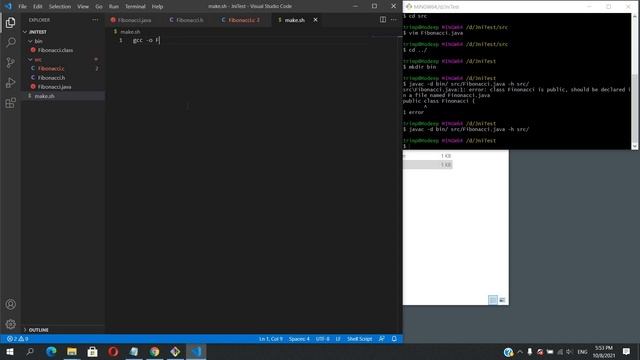Switch to the Fibonacci.java tab
The height and width of the screenshot is (360, 640).
(134, 20)
